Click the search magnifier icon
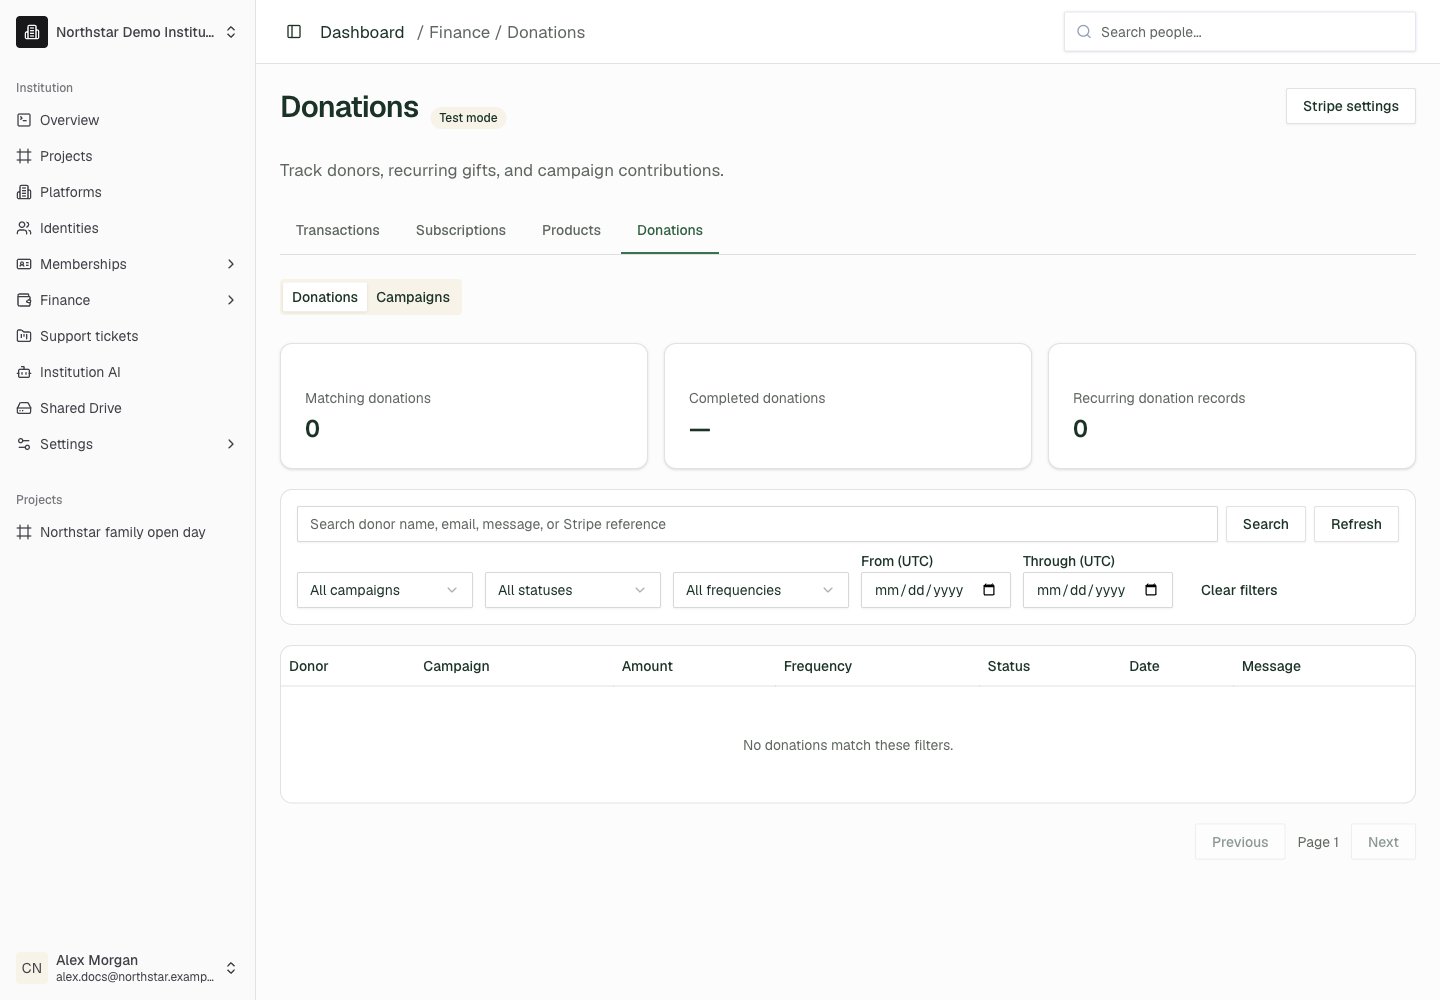Image resolution: width=1440 pixels, height=1000 pixels. (1083, 32)
